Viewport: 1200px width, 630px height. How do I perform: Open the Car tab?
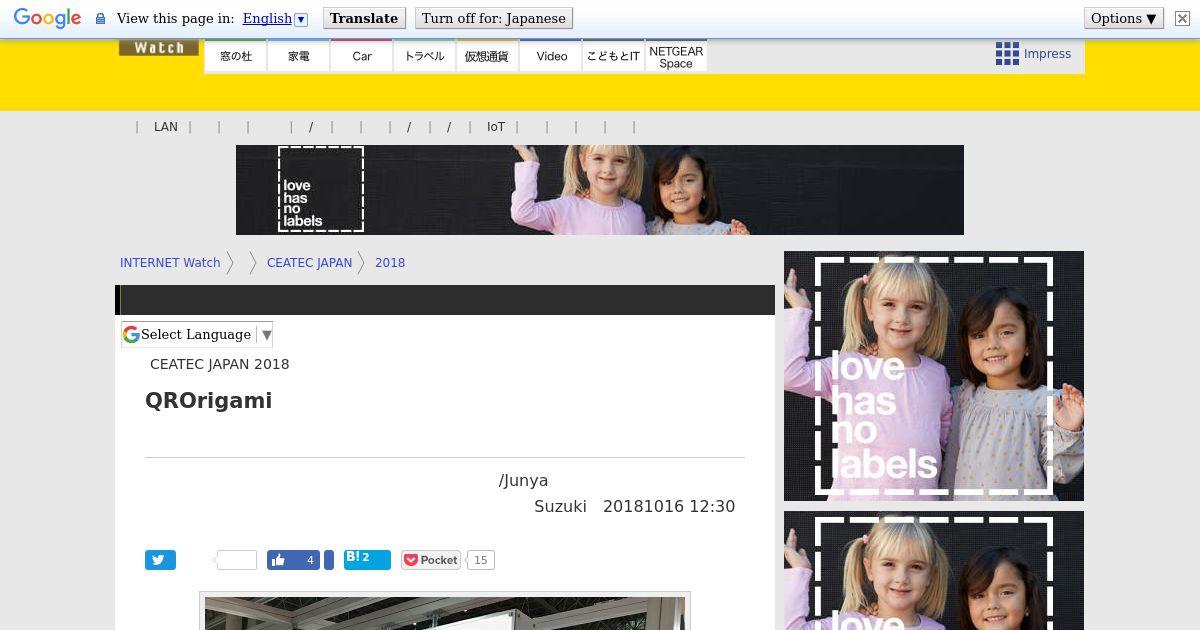pos(362,56)
